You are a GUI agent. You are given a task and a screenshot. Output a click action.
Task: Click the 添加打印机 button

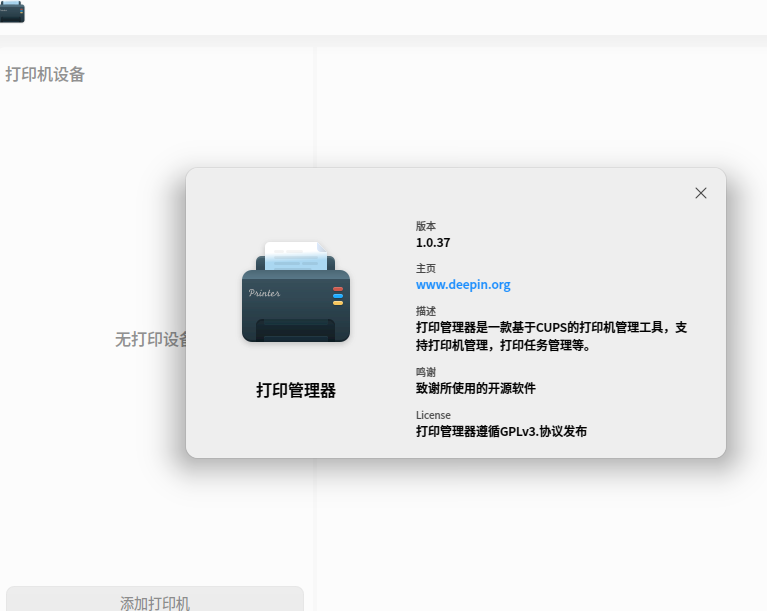pyautogui.click(x=155, y=600)
